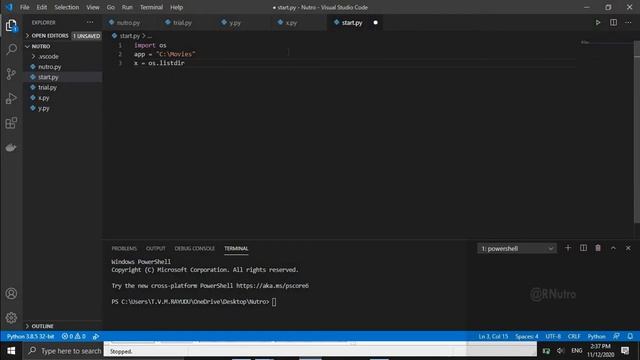Switch to the Problems panel tab
640x360 pixels.
point(124,249)
